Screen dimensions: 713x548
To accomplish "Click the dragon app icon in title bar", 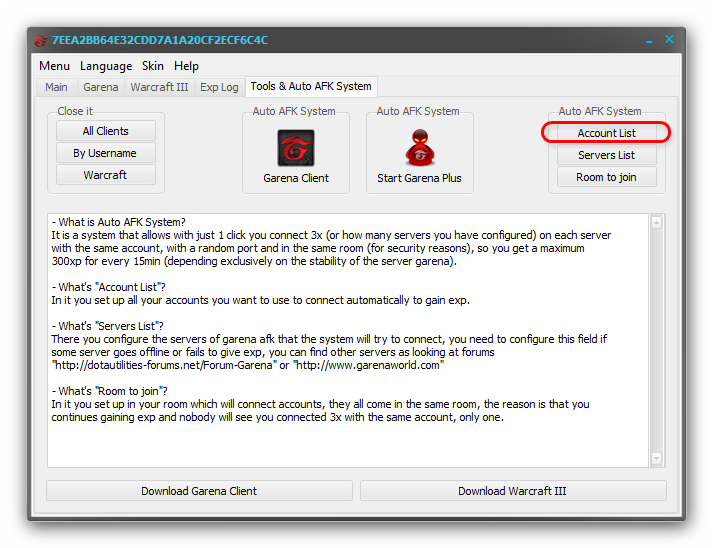I will [x=40, y=40].
